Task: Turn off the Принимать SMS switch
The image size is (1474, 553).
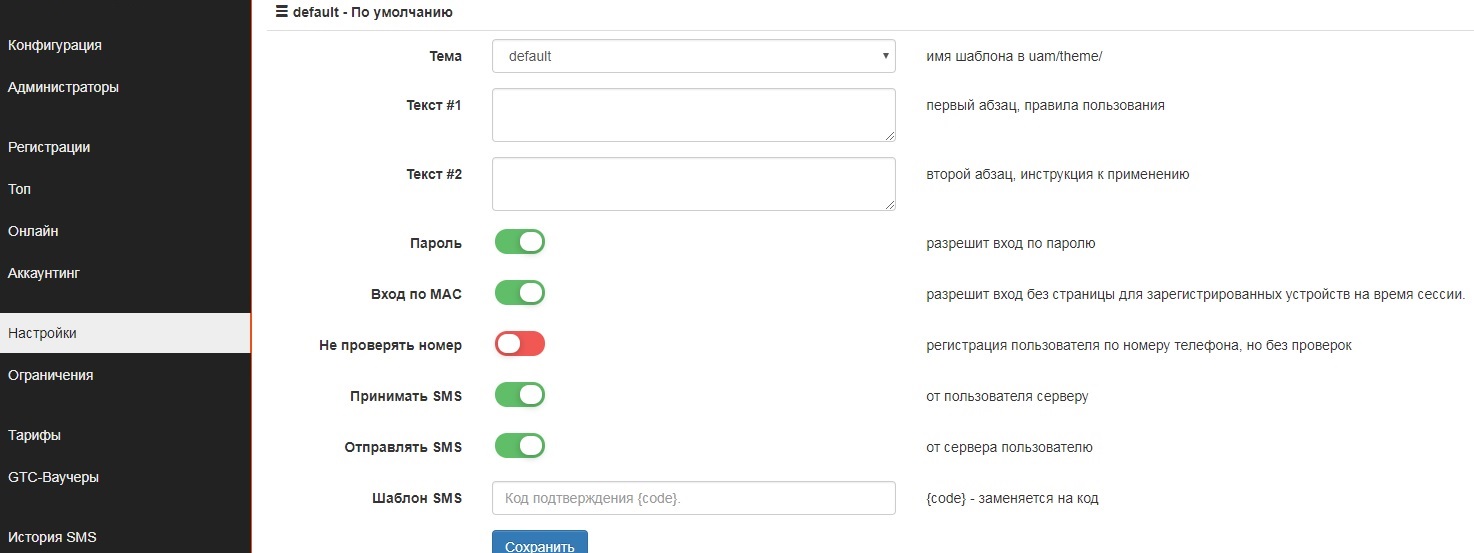Action: pos(519,395)
